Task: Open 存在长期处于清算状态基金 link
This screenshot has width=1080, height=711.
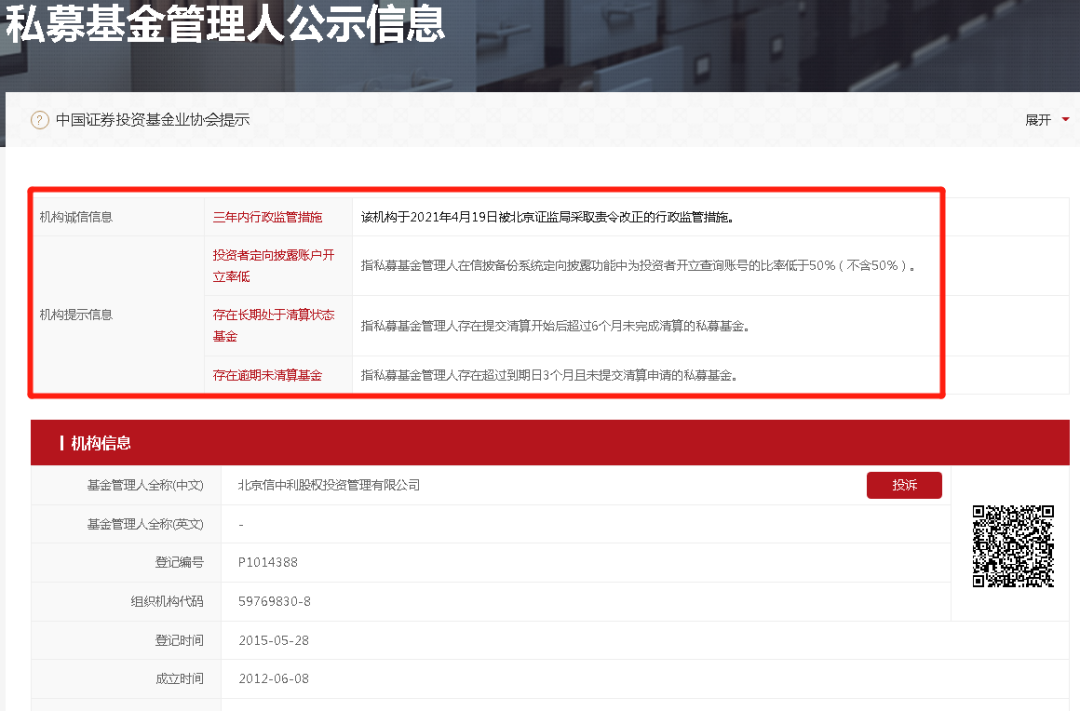Action: (x=273, y=325)
